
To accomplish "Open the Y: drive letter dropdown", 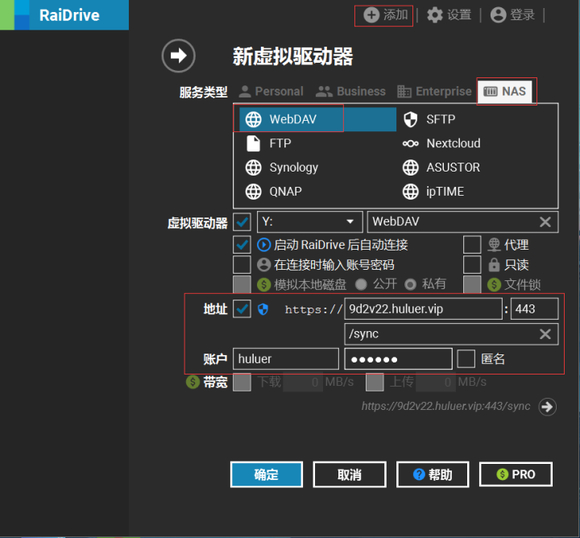I will 310,222.
